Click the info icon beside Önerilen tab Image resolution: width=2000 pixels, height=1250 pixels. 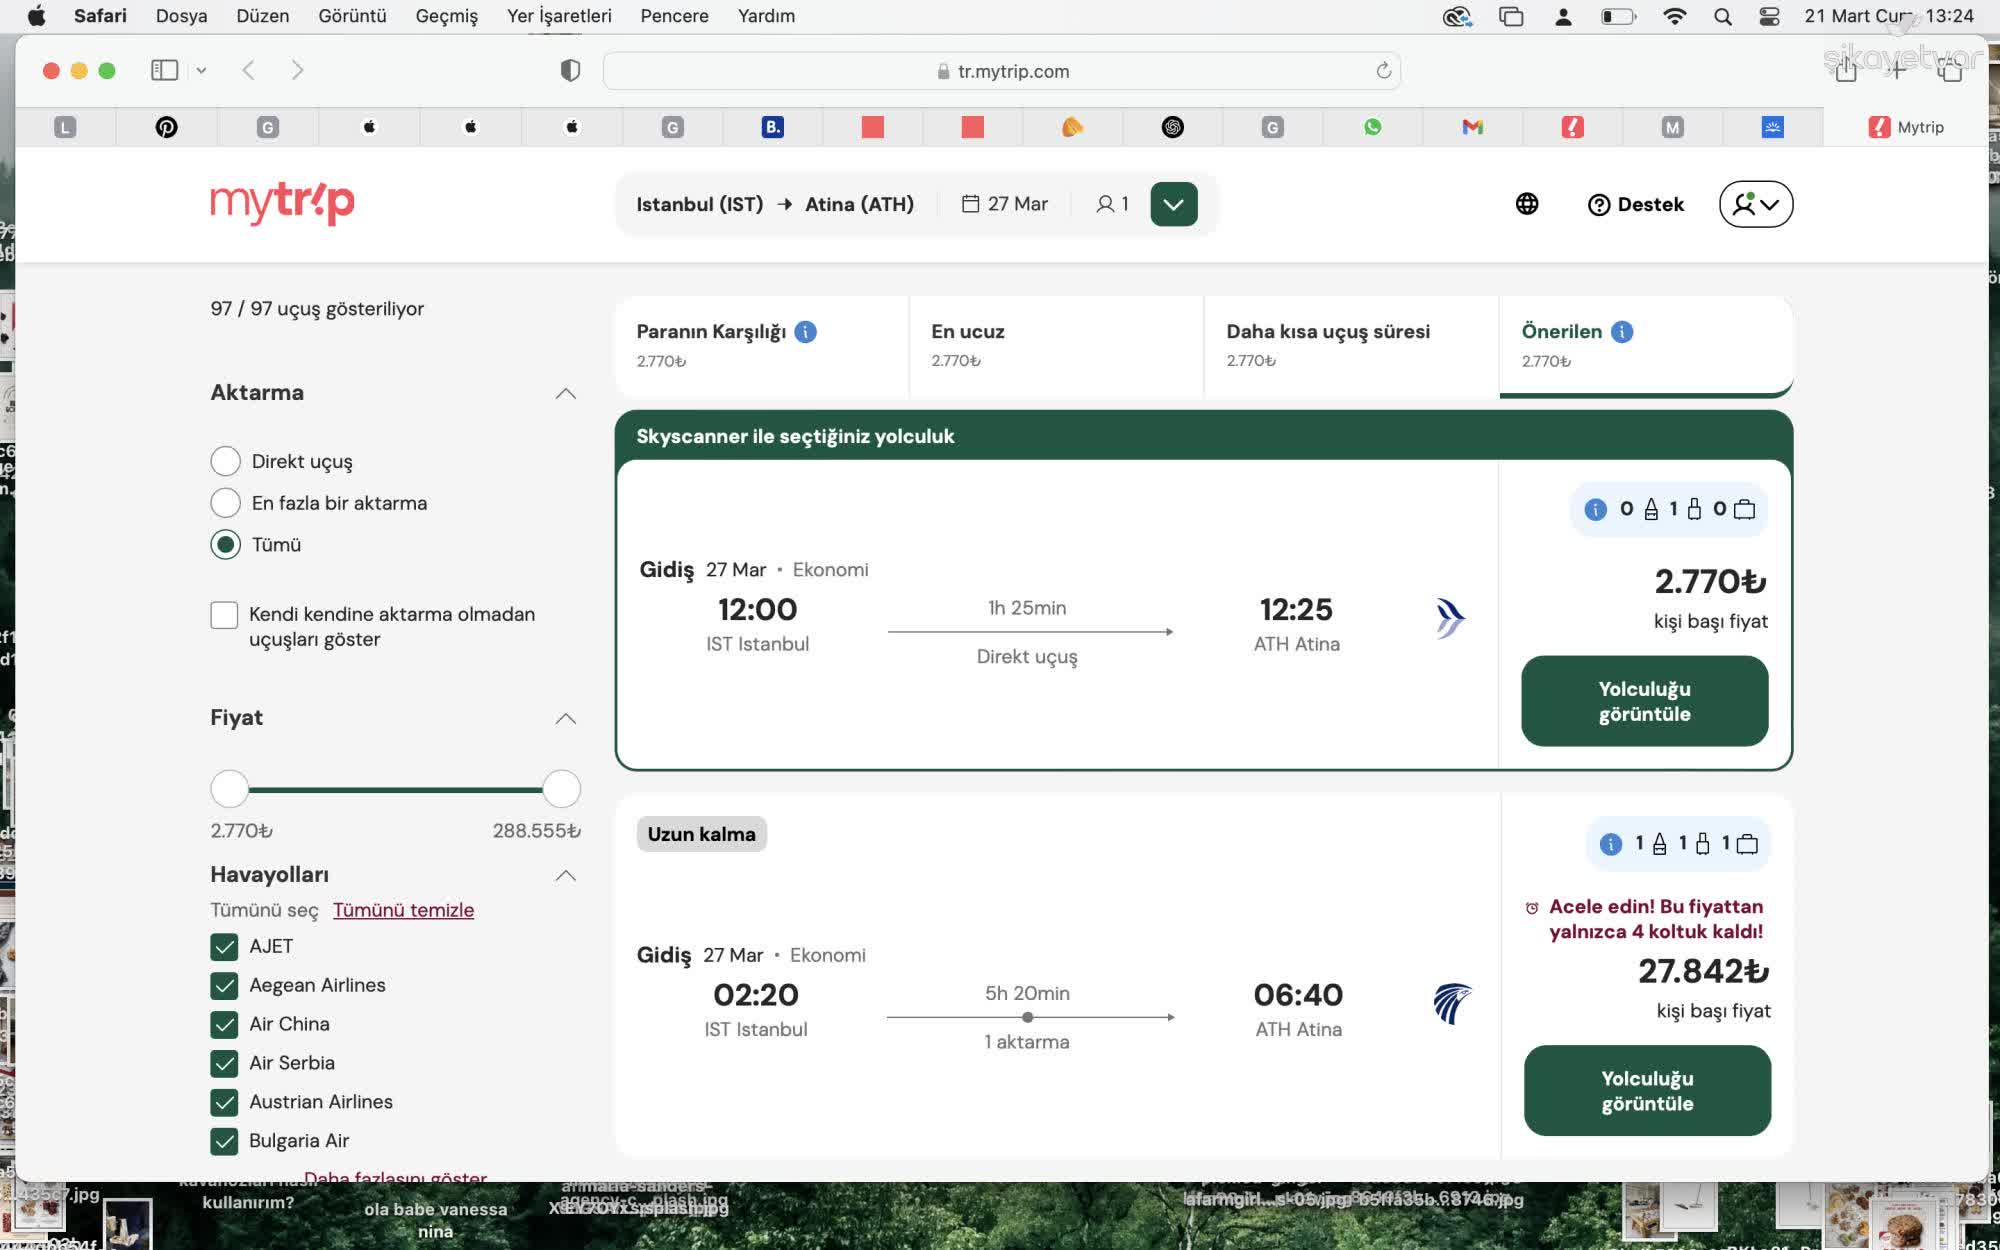(x=1621, y=331)
